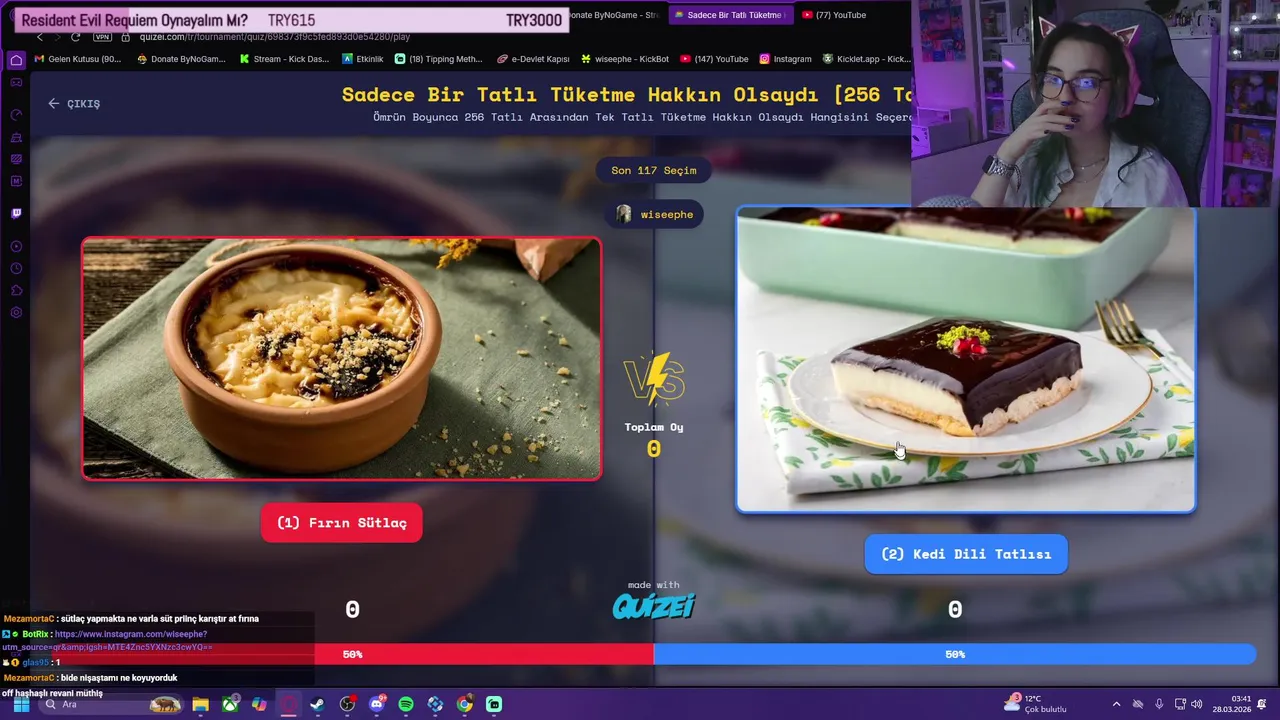Viewport: 1280px width, 720px height.
Task: Click microphone icon in system tray
Action: (x=1159, y=704)
